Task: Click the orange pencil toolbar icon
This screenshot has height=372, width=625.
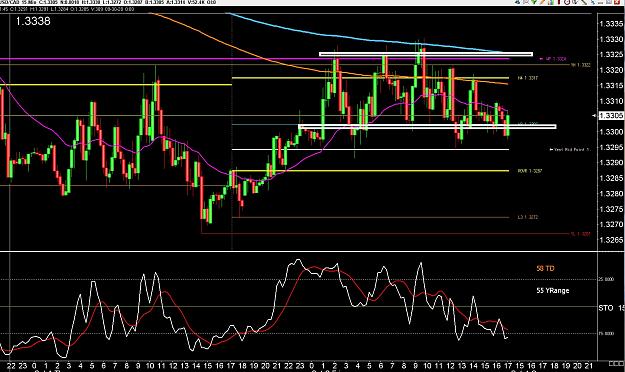Action: 542,2
